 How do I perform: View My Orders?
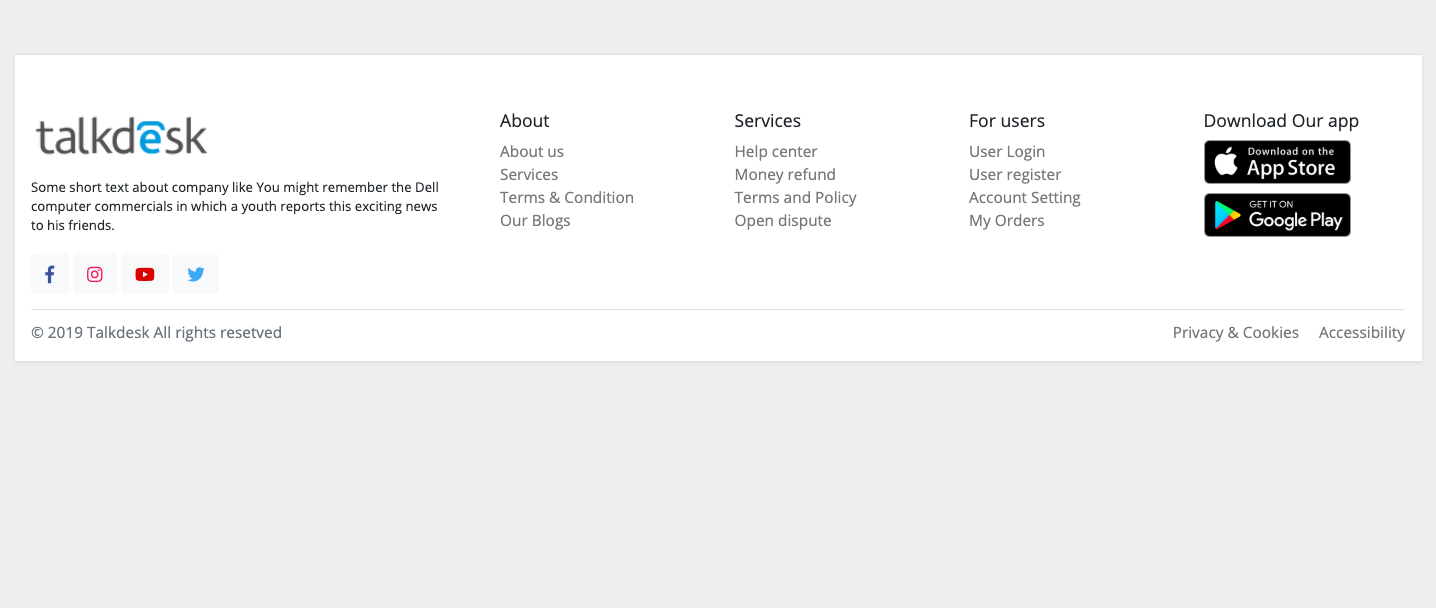1006,220
